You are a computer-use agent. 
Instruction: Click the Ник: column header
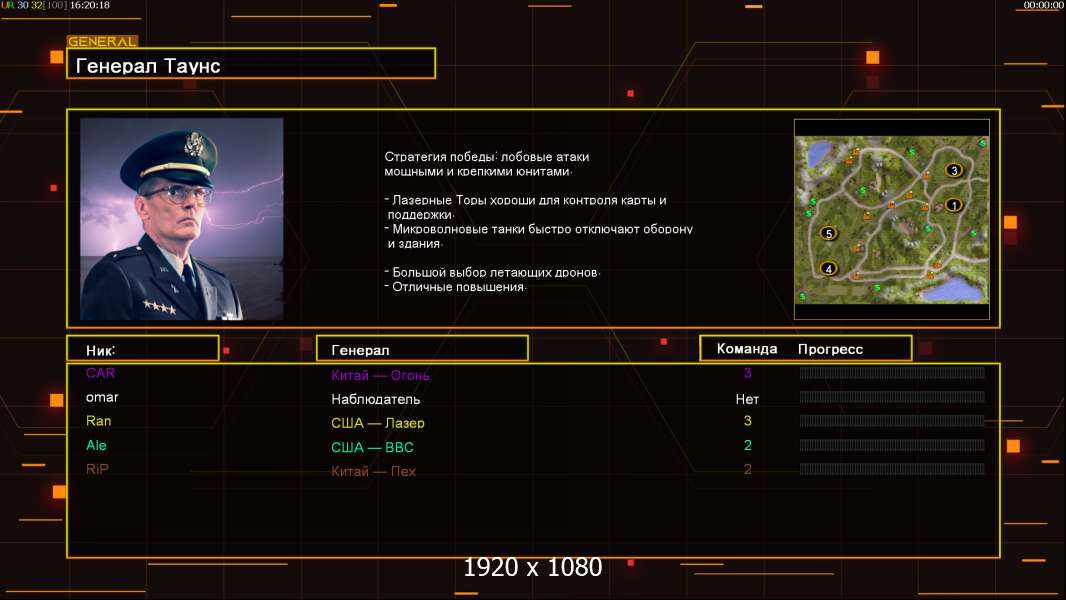pos(142,349)
